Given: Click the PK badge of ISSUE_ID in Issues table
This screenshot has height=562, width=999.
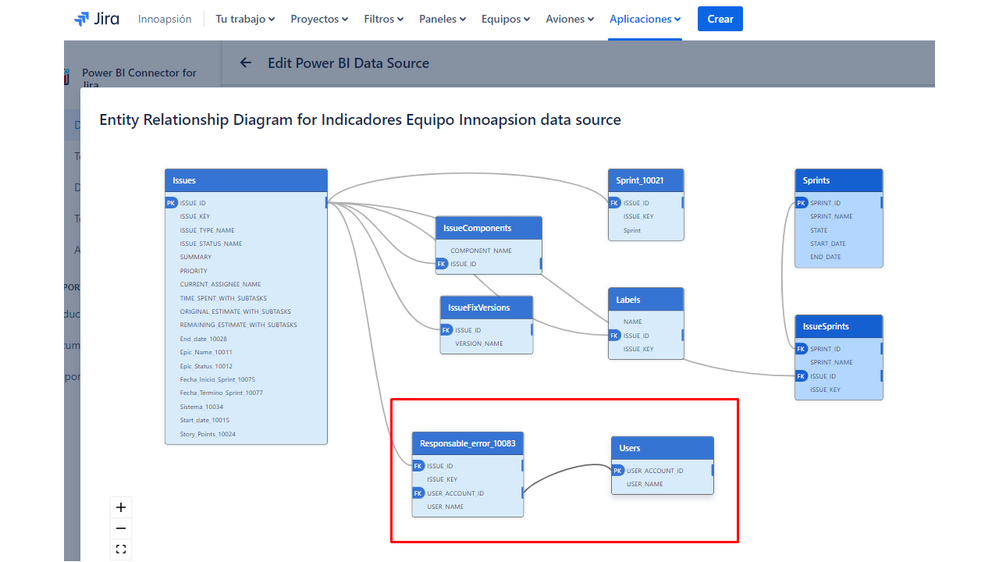Looking at the screenshot, I should click(x=171, y=203).
